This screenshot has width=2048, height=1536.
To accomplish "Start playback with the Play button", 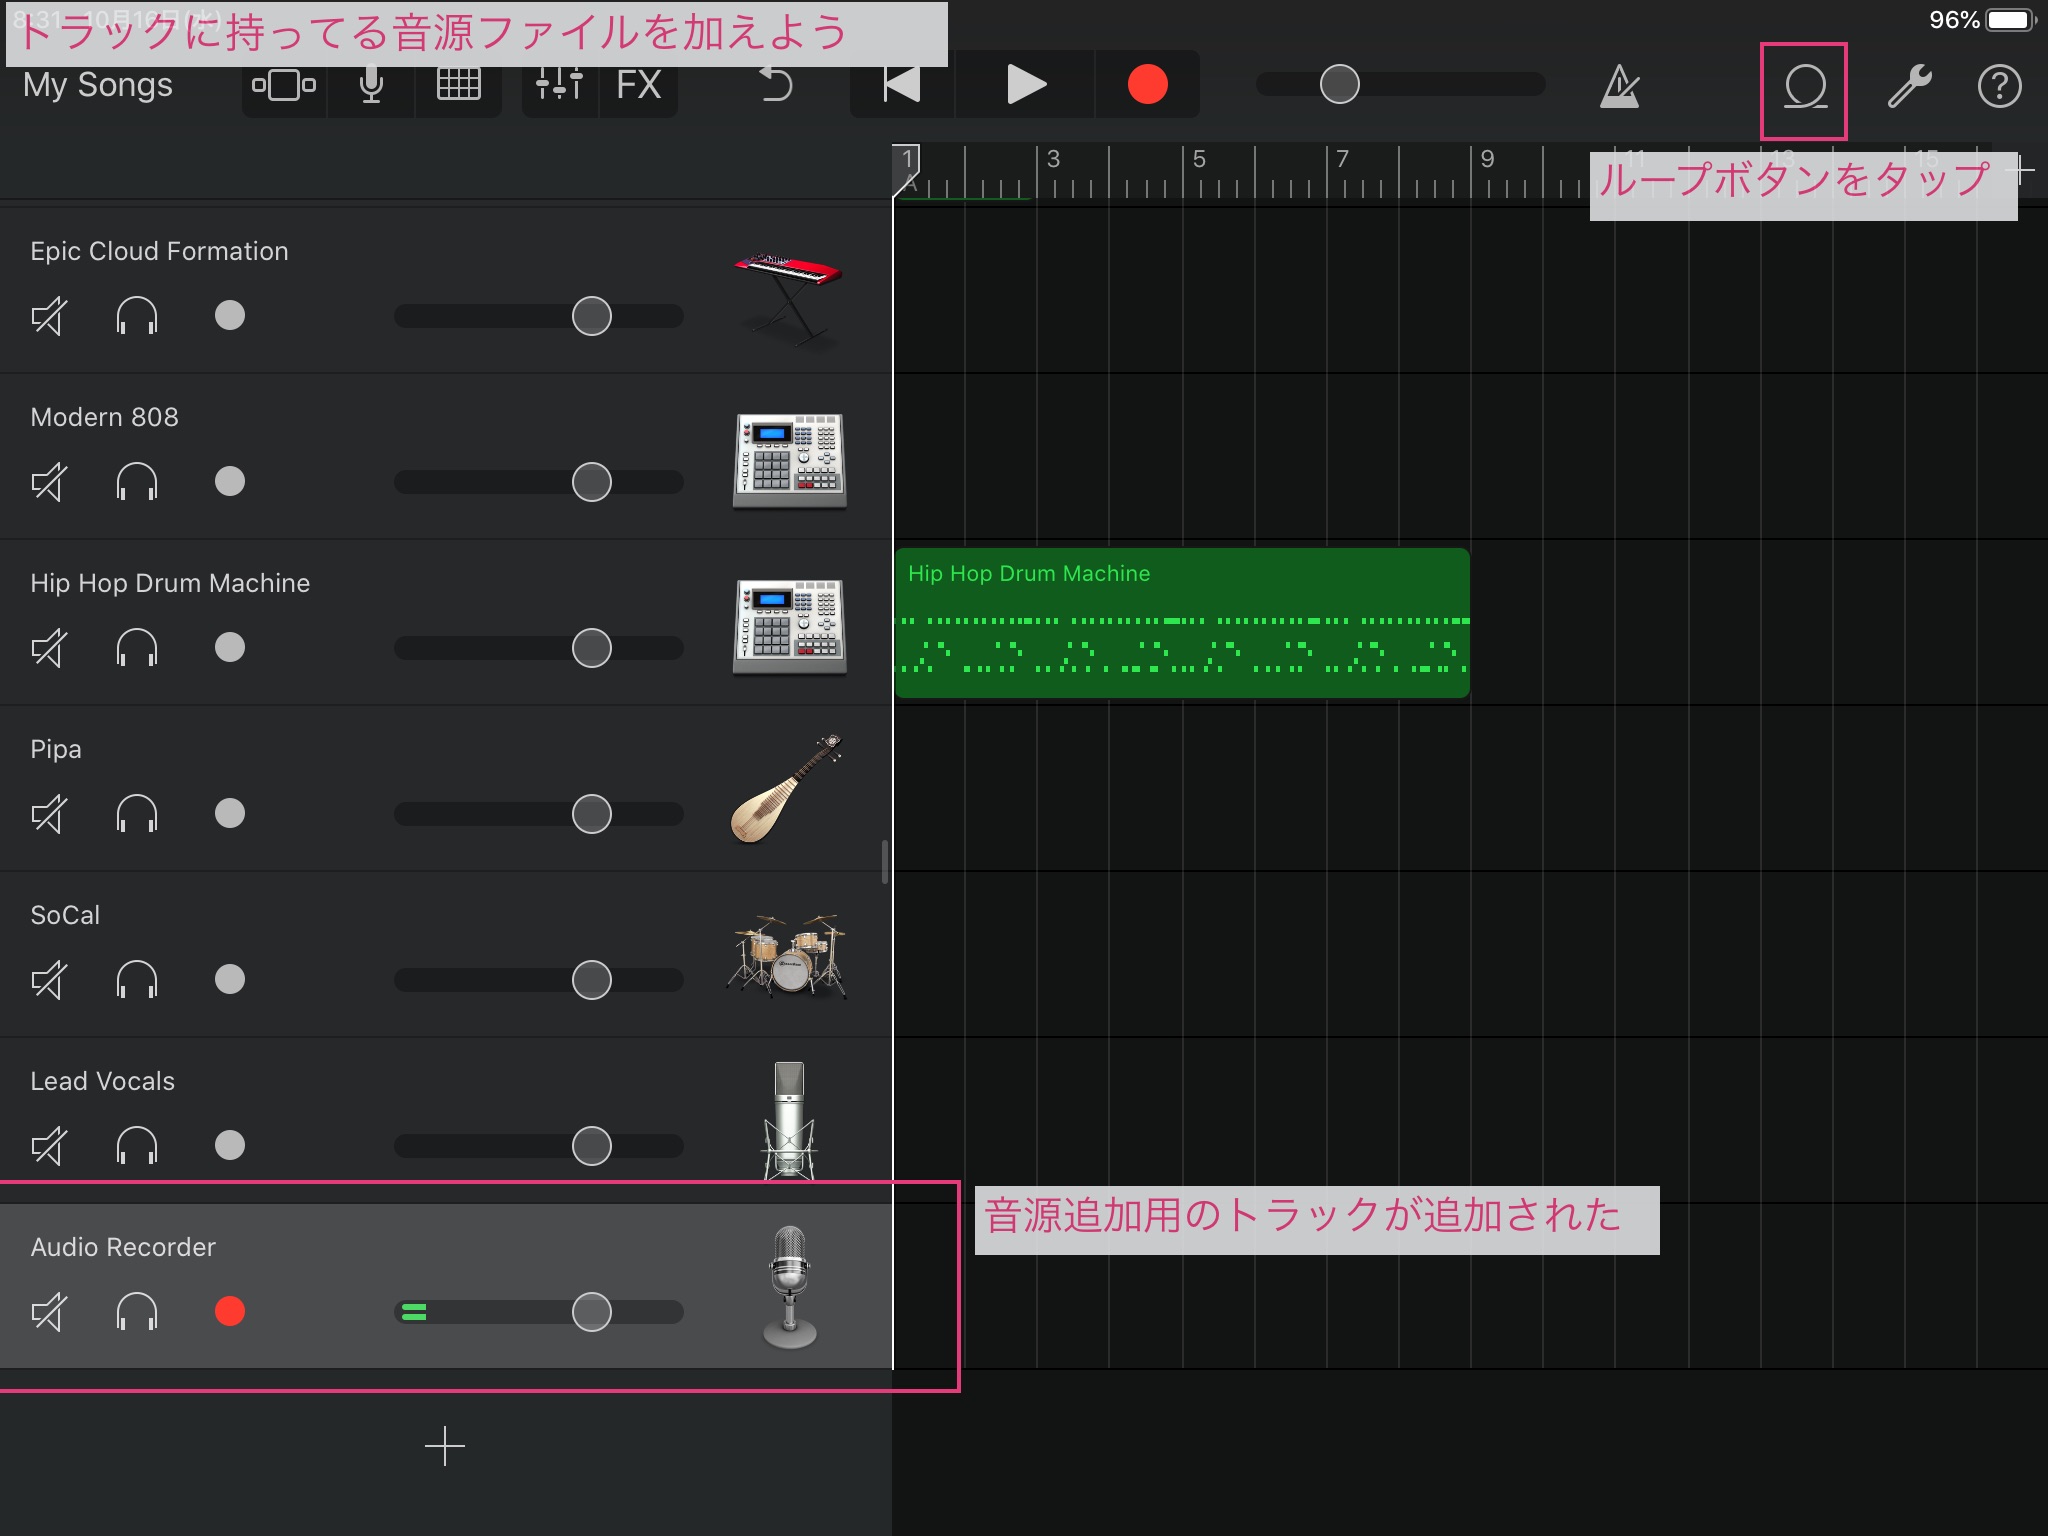I will click(x=1026, y=85).
